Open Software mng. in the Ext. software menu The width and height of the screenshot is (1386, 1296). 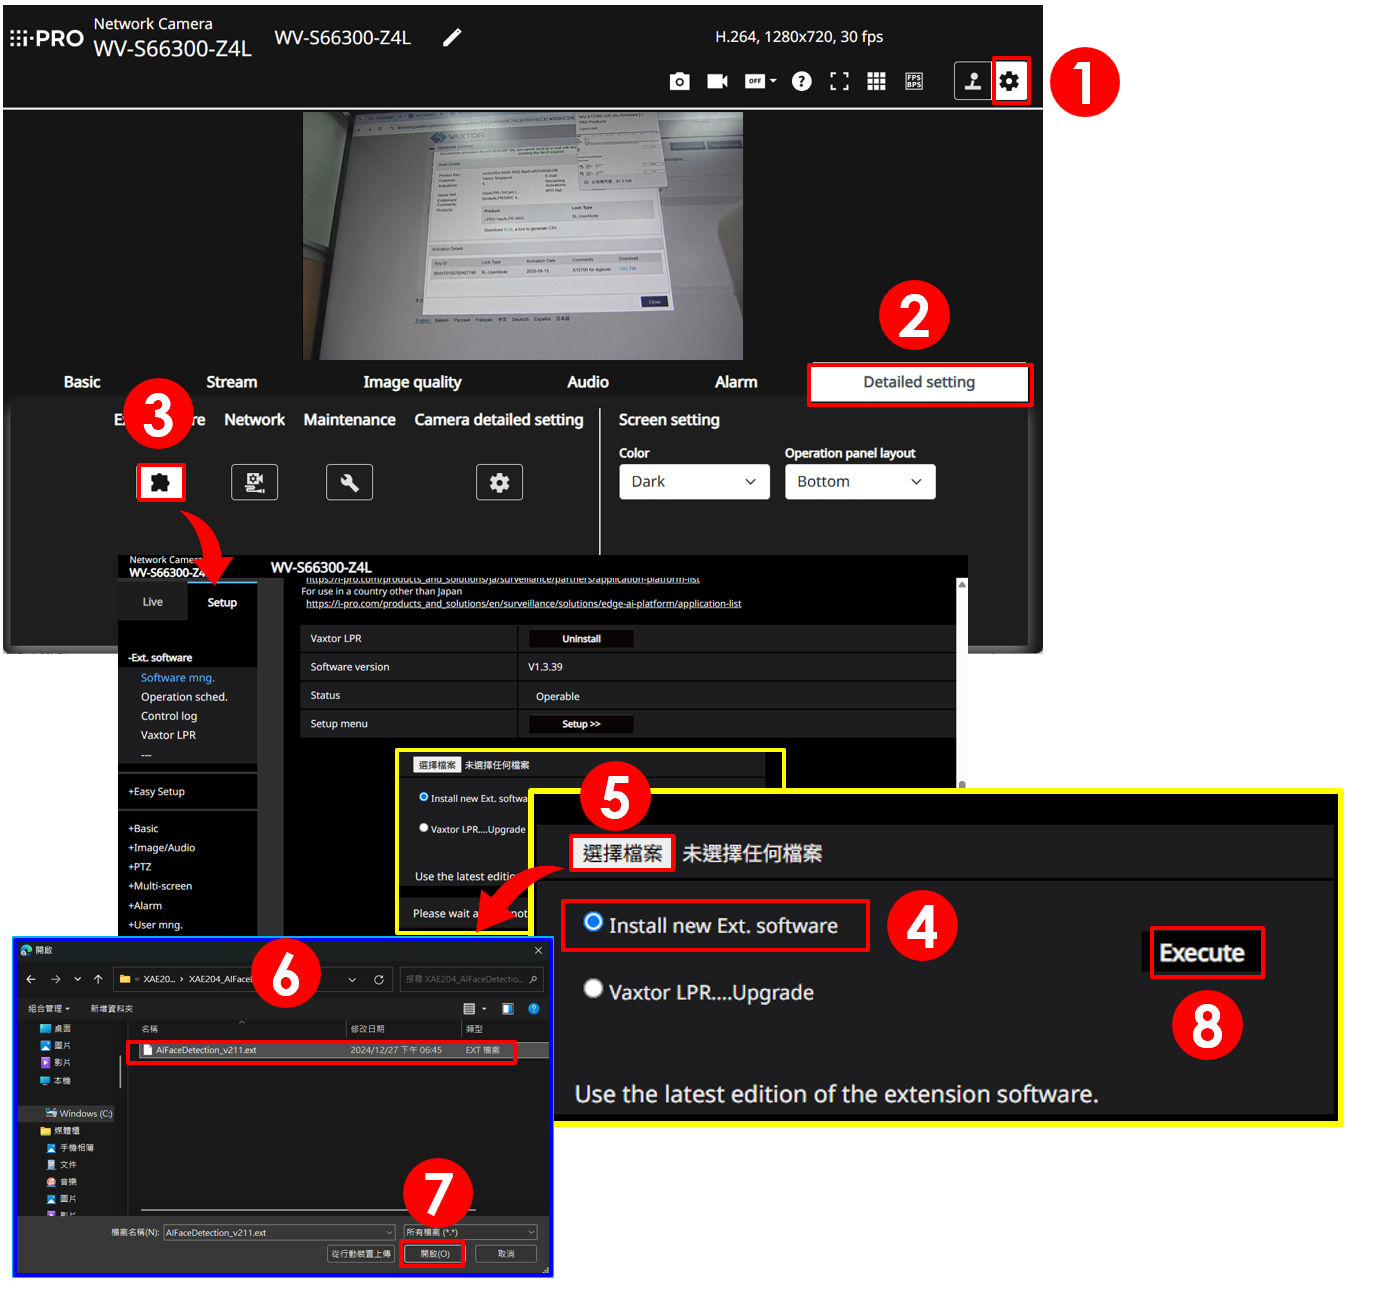click(x=177, y=678)
